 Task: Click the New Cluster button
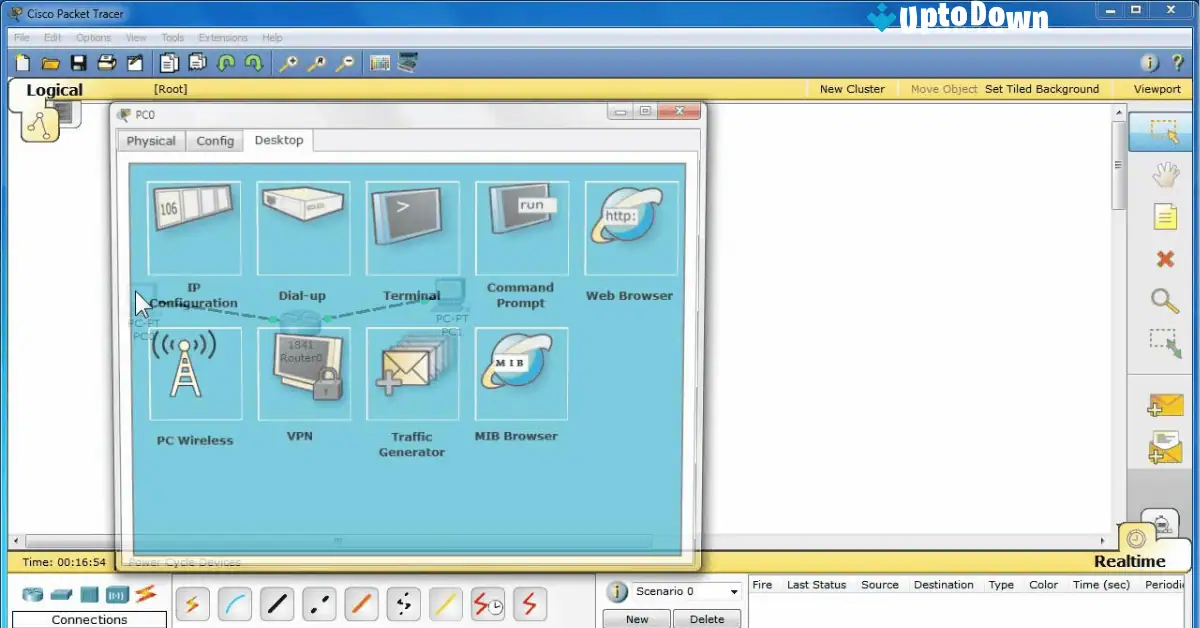coord(852,88)
